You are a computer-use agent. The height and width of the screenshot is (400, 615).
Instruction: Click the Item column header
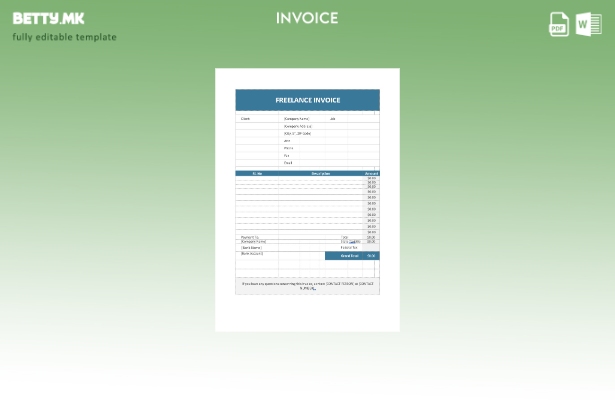coord(257,173)
